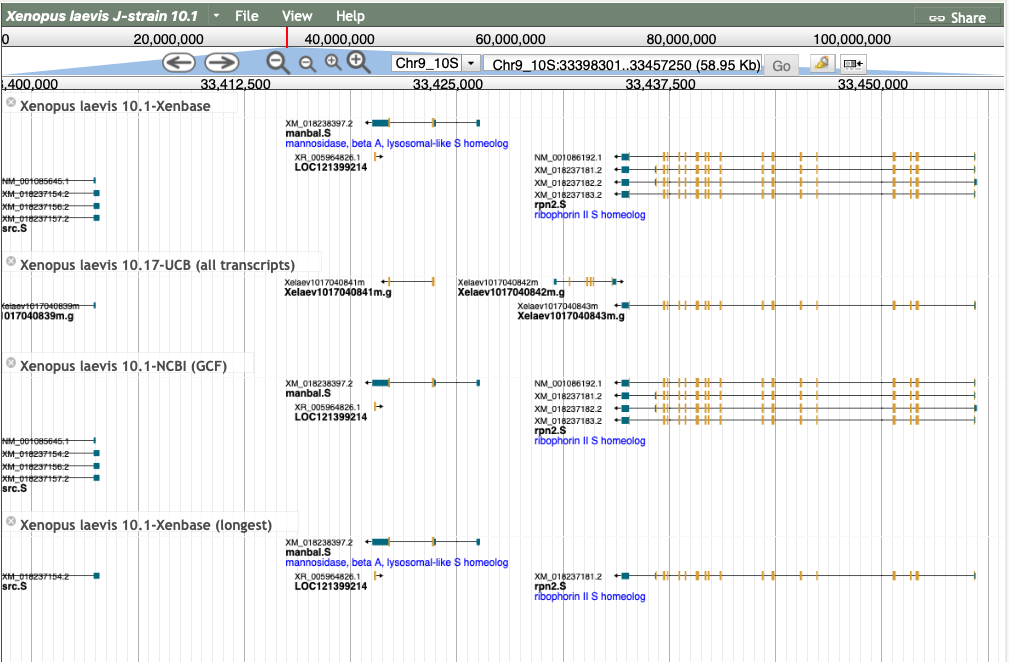Click the Share button
1009x662 pixels.
point(957,17)
